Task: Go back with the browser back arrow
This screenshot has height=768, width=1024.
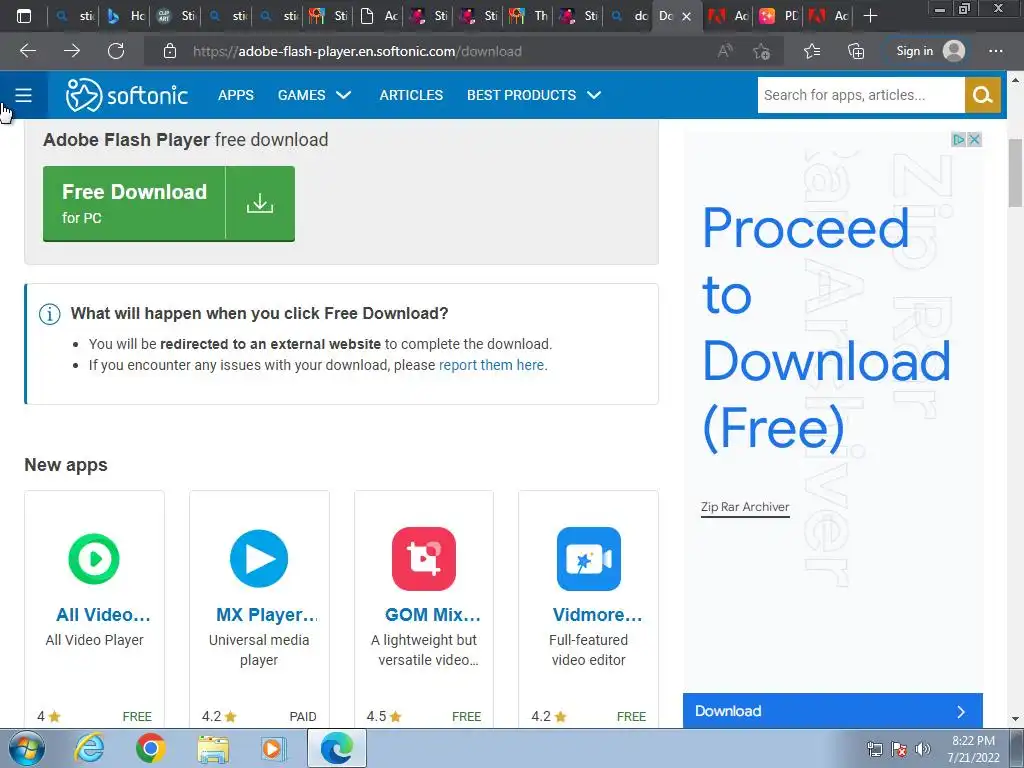Action: coord(28,51)
